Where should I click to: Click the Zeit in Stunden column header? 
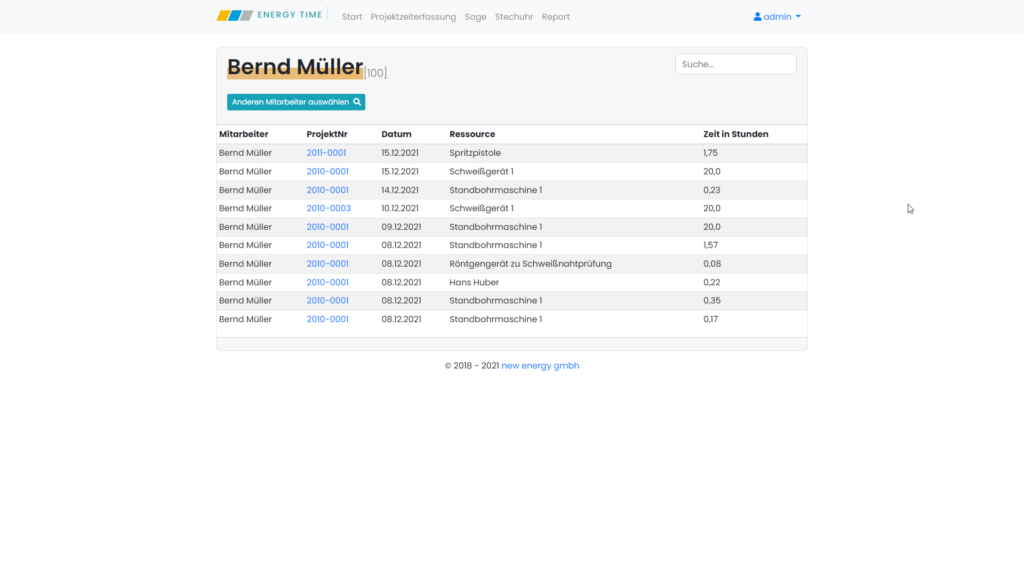pos(735,134)
